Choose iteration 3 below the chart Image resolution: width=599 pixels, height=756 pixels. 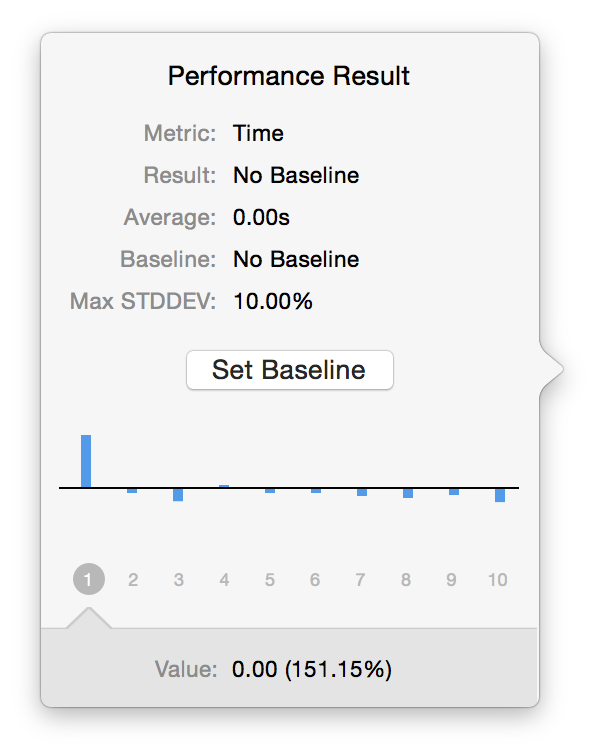(x=178, y=579)
